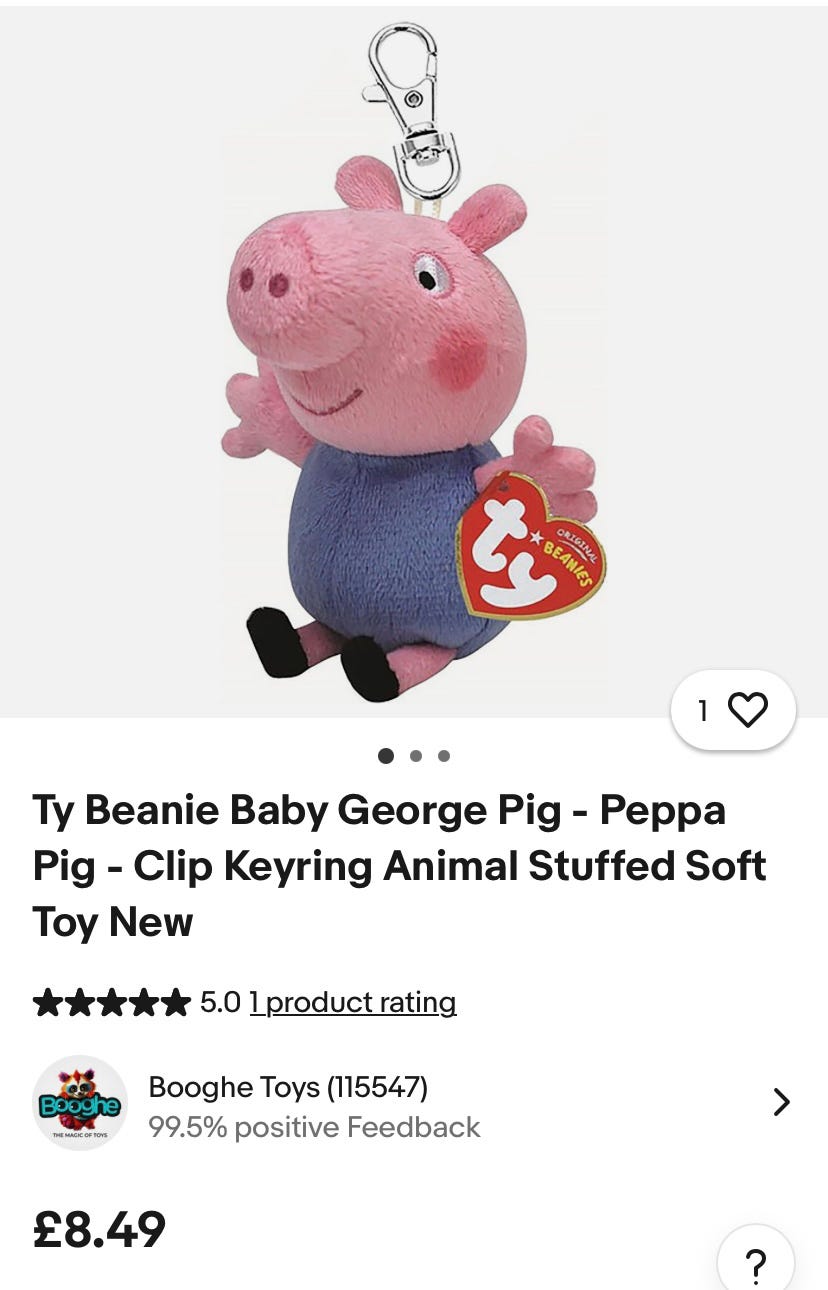The height and width of the screenshot is (1290, 828).
Task: Open the Booghe Toys (115547) seller name
Action: (288, 1086)
